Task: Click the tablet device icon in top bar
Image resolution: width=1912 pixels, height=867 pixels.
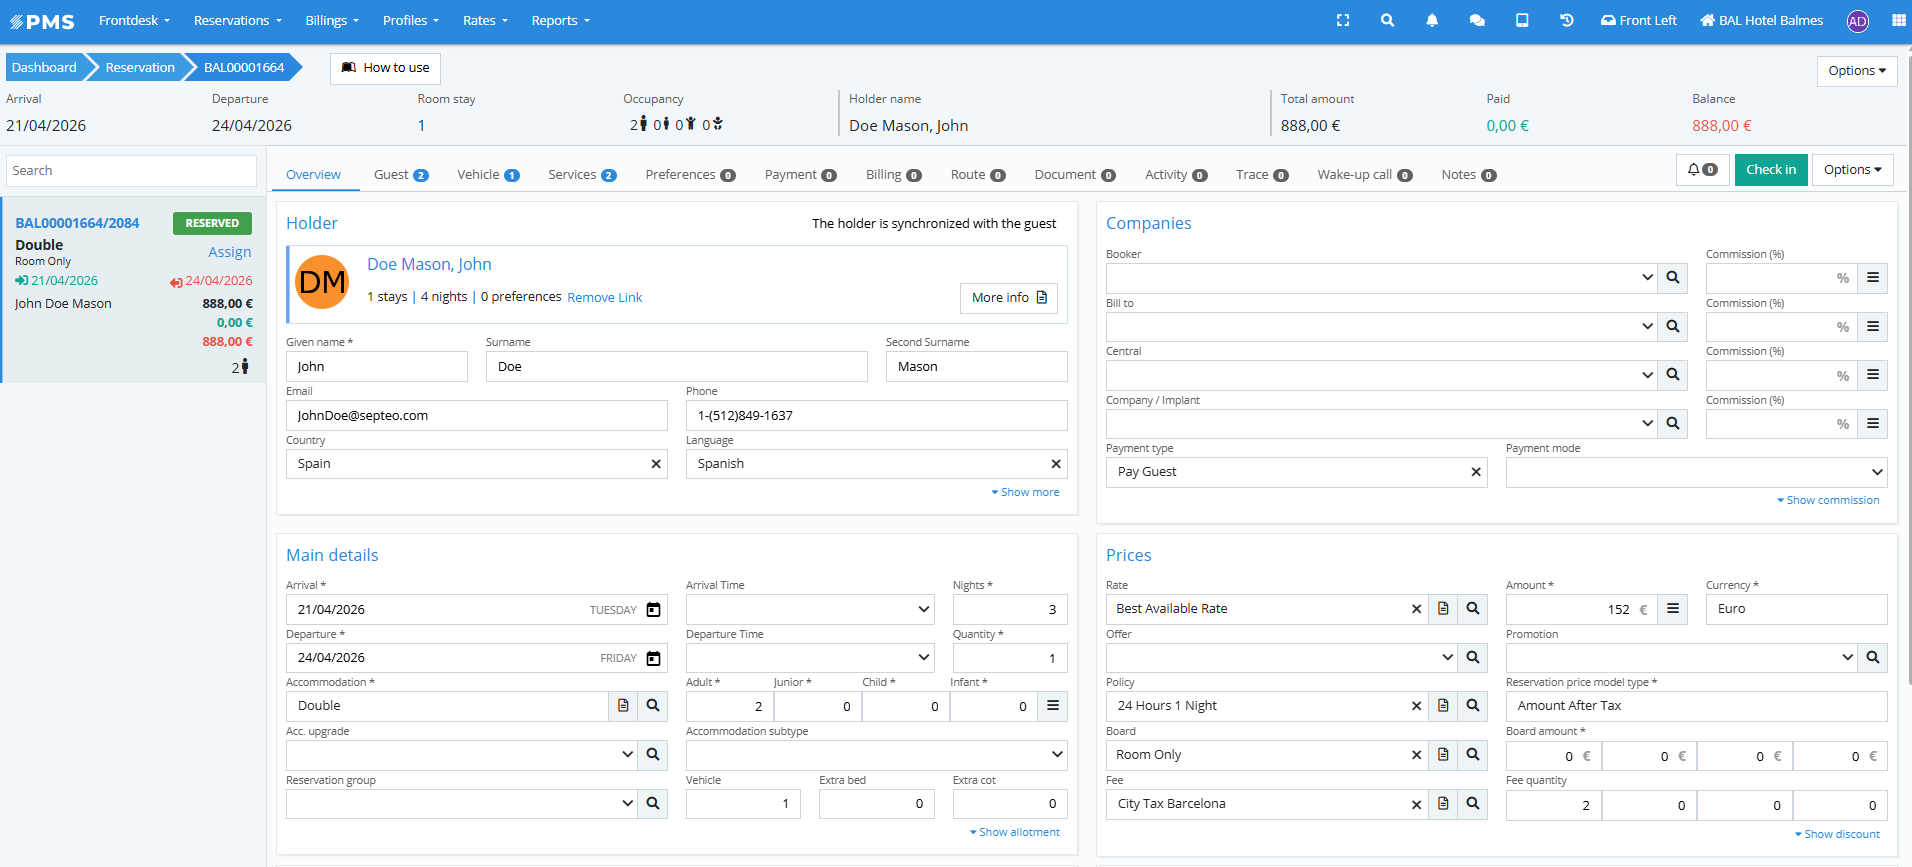Action: click(1522, 20)
